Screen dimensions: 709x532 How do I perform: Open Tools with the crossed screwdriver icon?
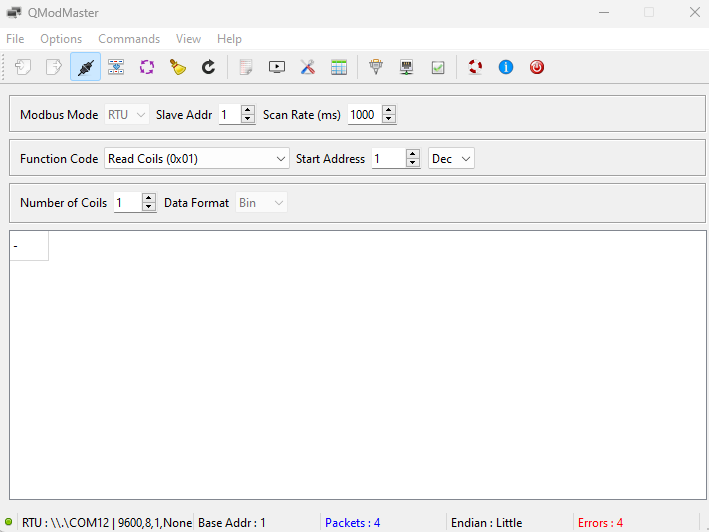point(307,67)
